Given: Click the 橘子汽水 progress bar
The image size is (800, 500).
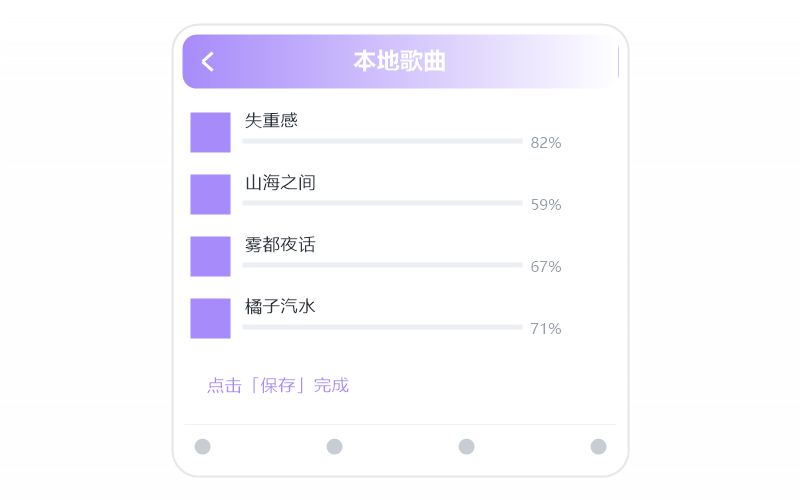Looking at the screenshot, I should tap(383, 327).
